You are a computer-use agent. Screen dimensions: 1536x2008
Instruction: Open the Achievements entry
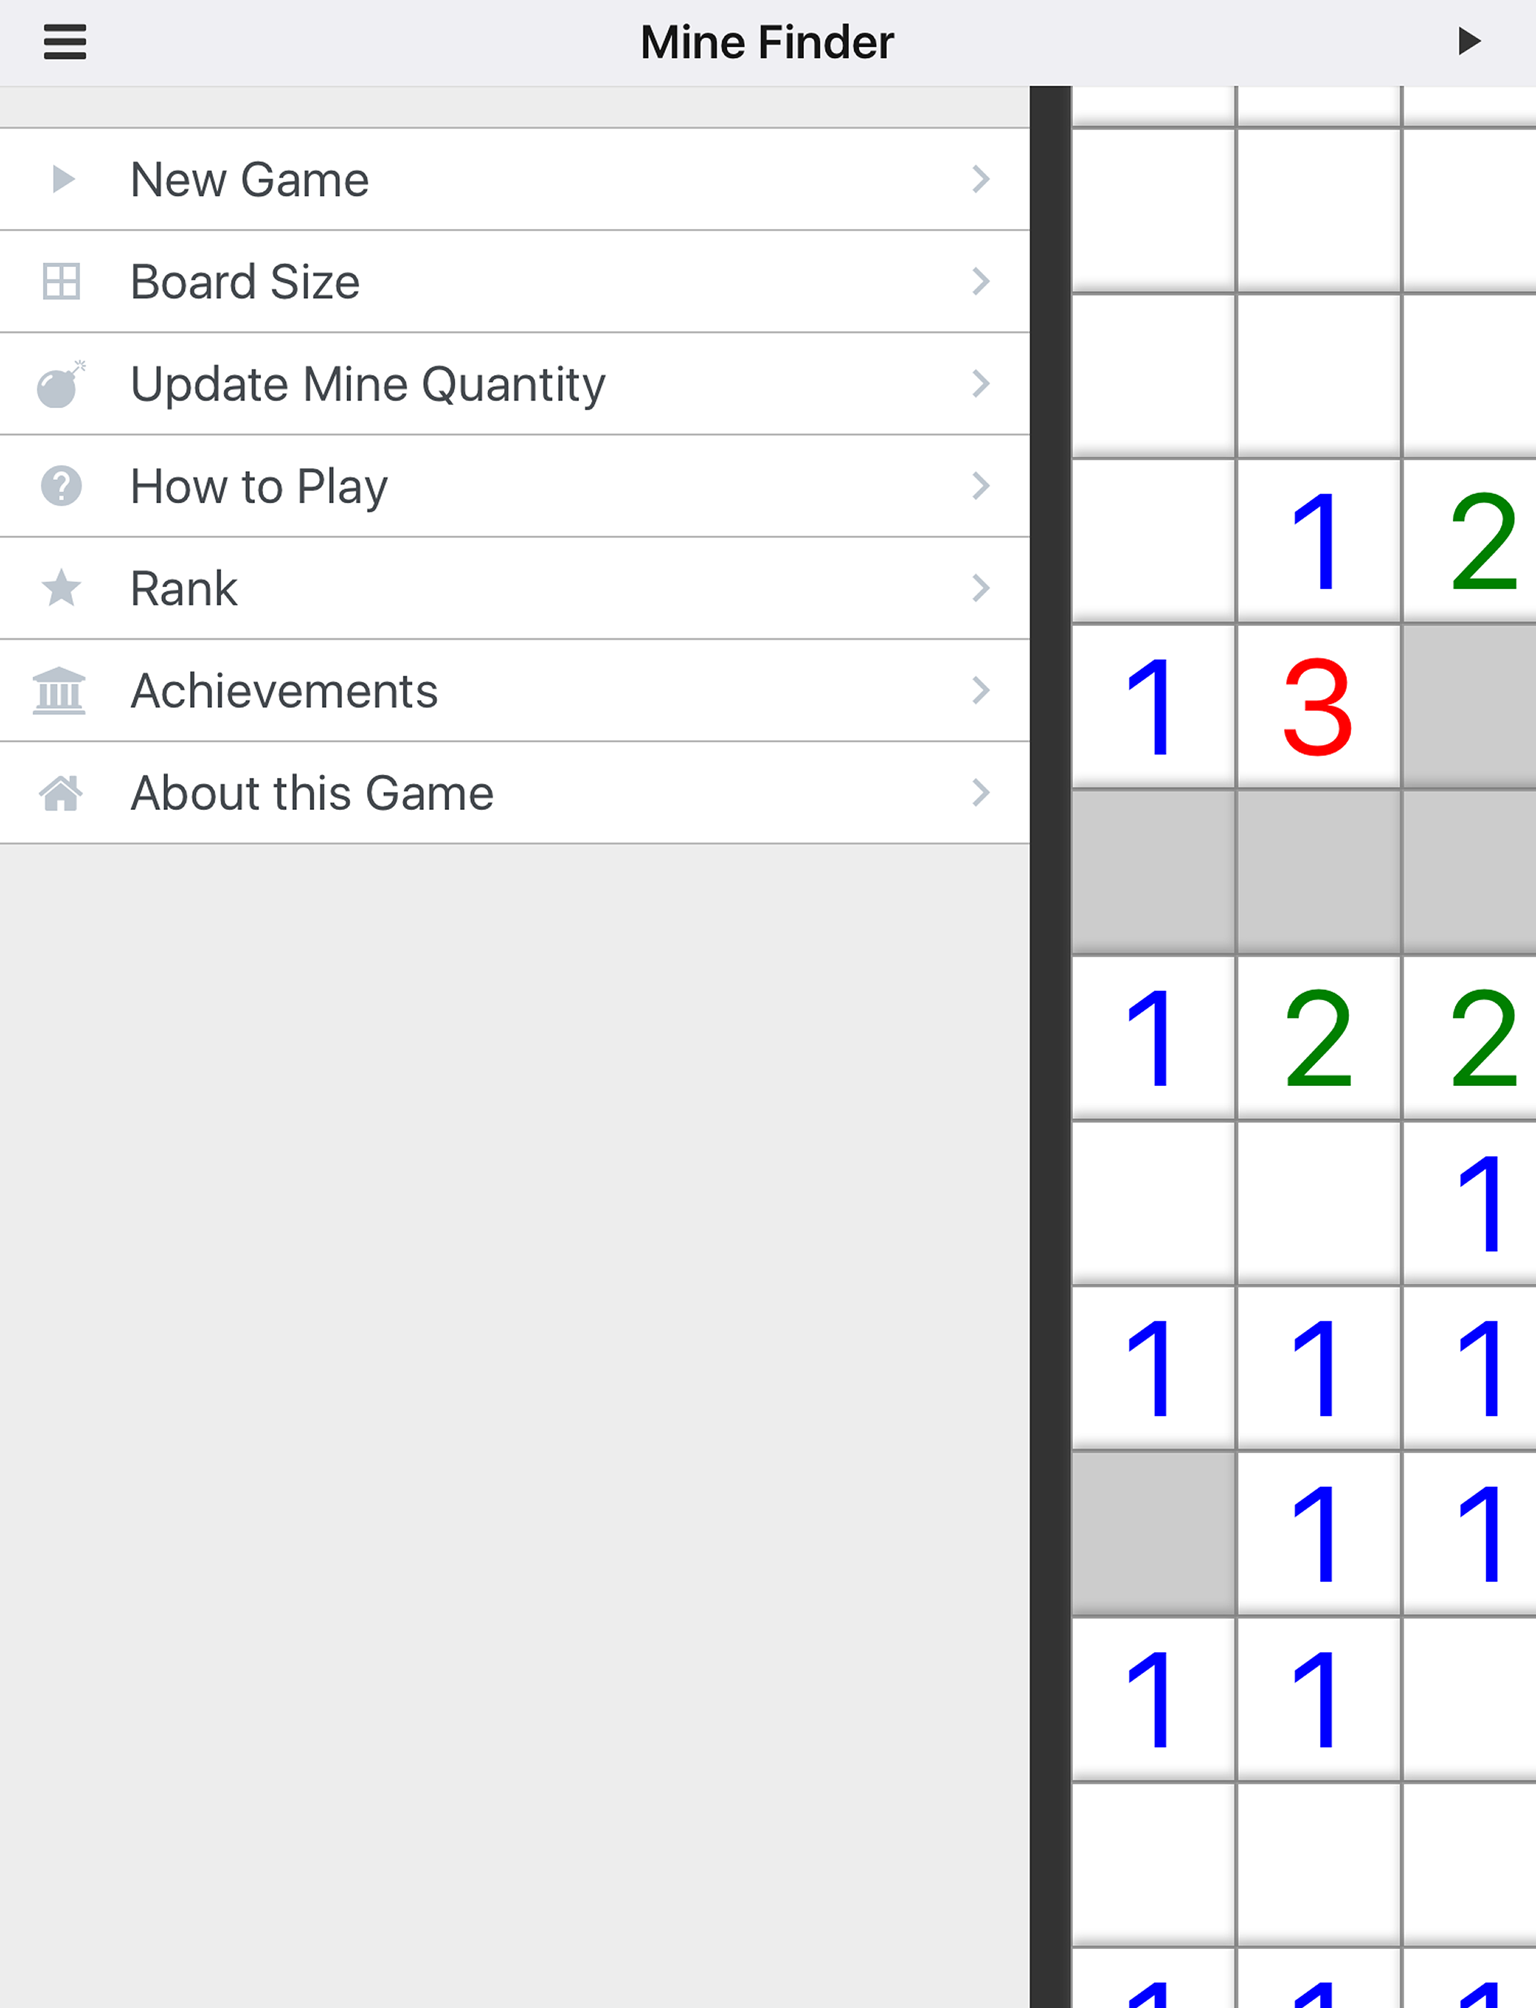pyautogui.click(x=285, y=691)
